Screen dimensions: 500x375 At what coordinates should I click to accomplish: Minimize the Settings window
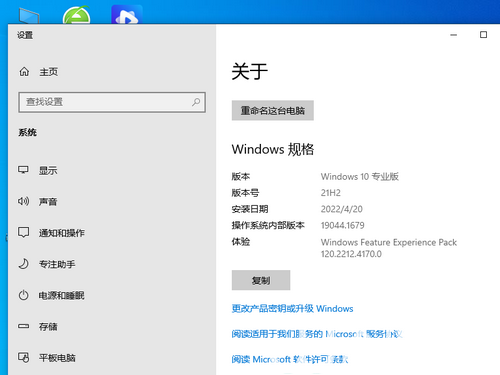pos(454,35)
